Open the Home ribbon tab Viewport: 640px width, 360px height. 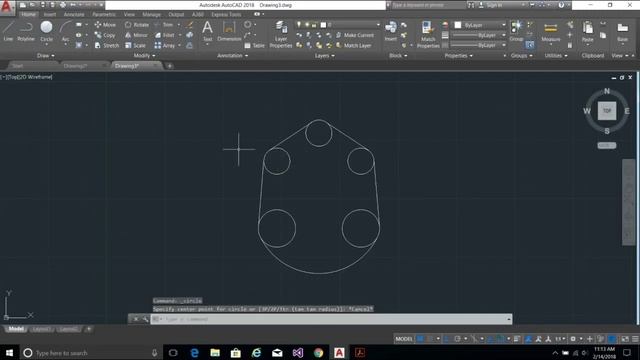point(28,14)
